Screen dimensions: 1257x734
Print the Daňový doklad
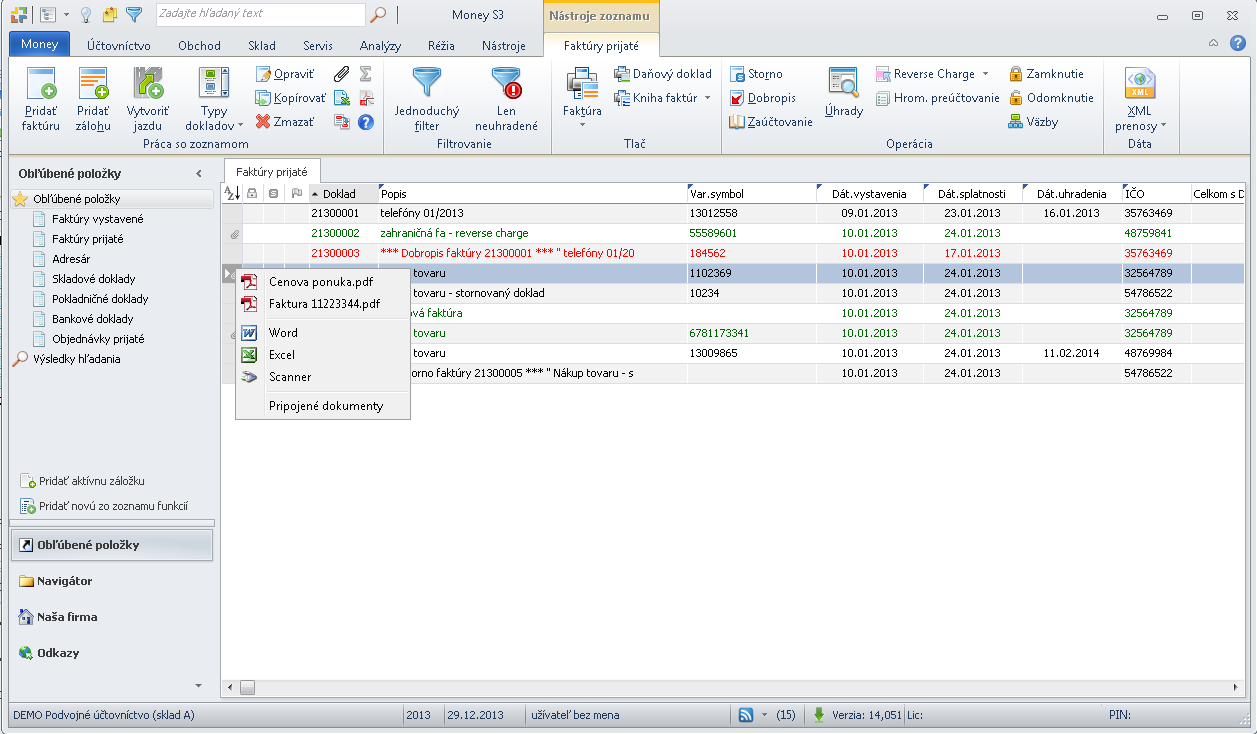[x=663, y=74]
